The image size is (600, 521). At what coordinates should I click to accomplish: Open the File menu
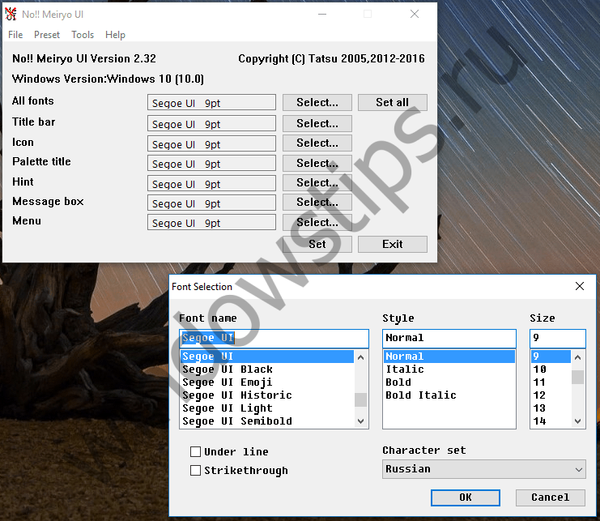[15, 35]
